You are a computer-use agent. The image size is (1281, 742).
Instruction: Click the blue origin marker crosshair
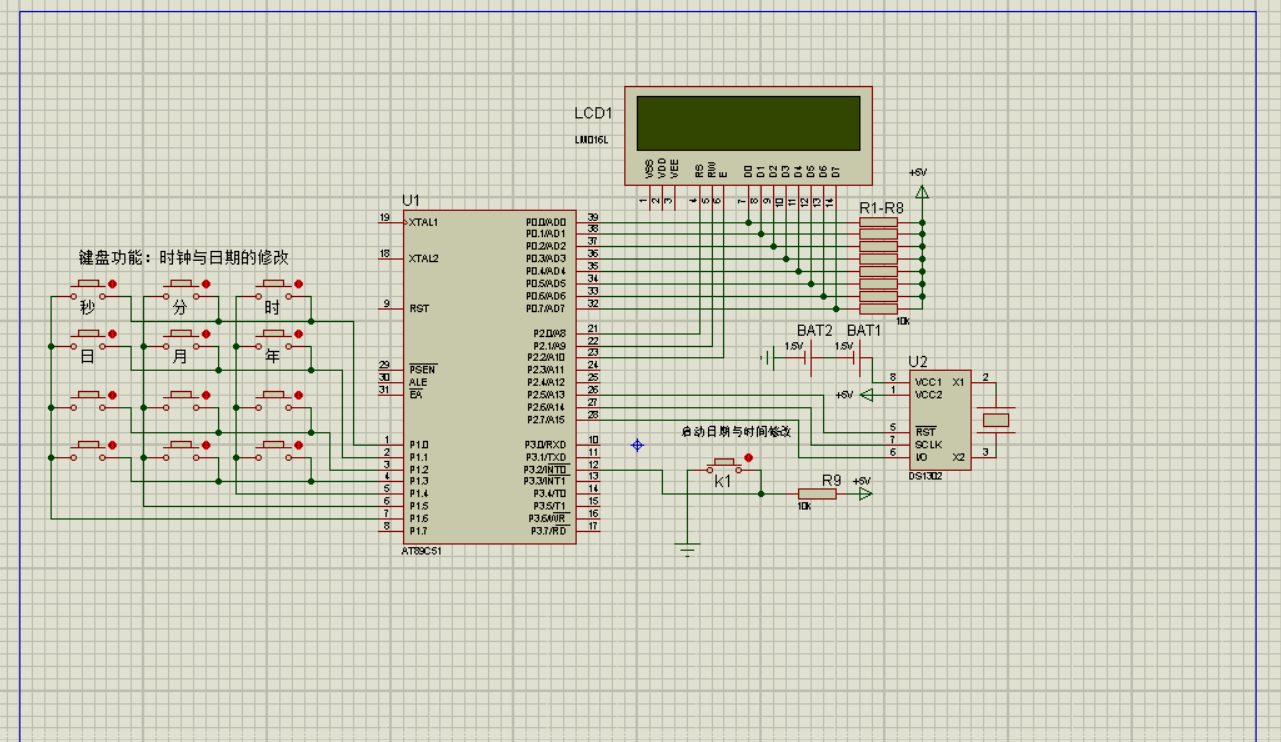point(637,445)
